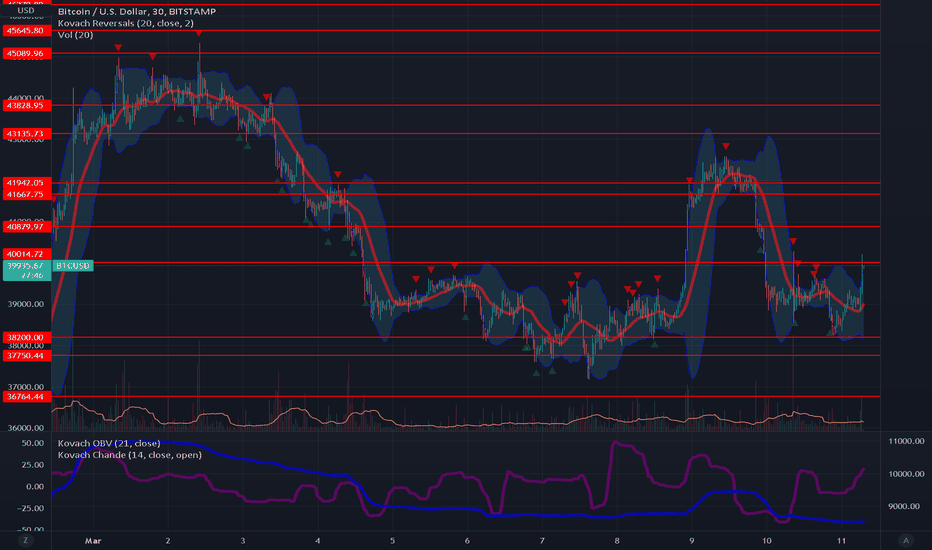Image resolution: width=932 pixels, height=550 pixels.
Task: Click the 43135.73 price level label
Action: 27,134
